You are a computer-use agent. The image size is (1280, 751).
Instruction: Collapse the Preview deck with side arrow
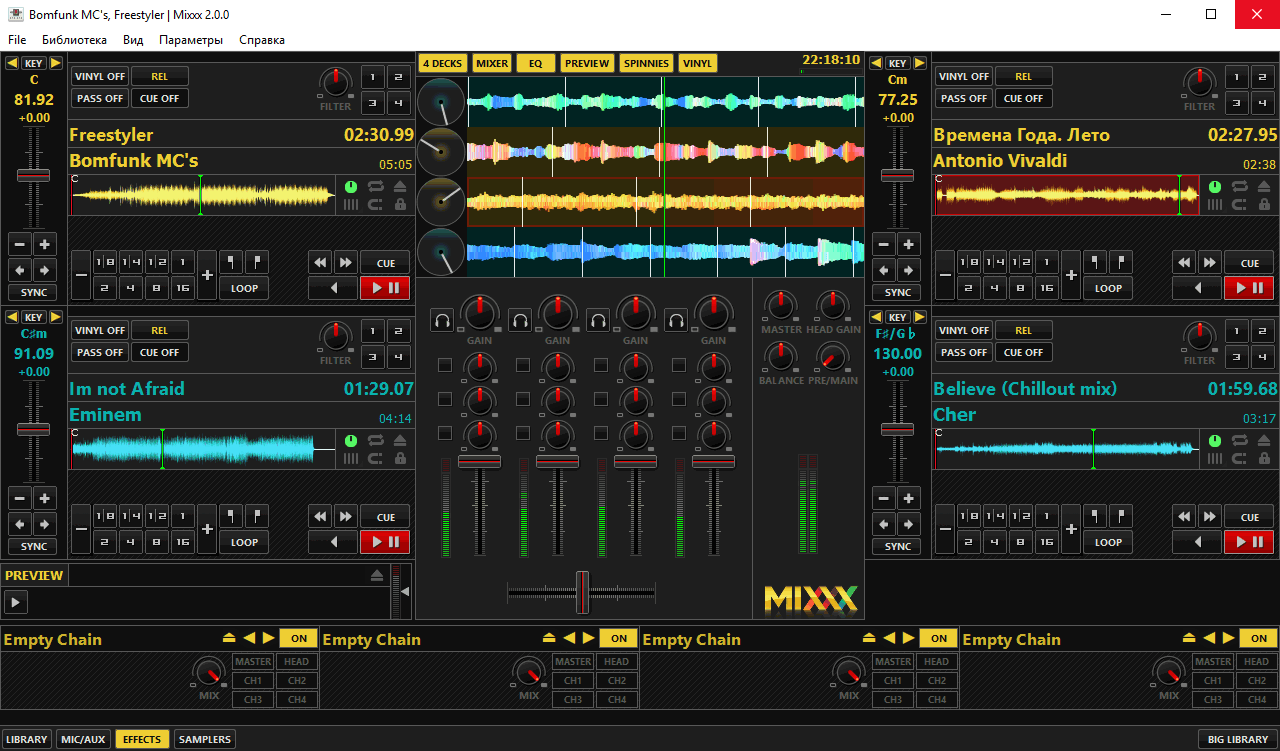point(405,592)
